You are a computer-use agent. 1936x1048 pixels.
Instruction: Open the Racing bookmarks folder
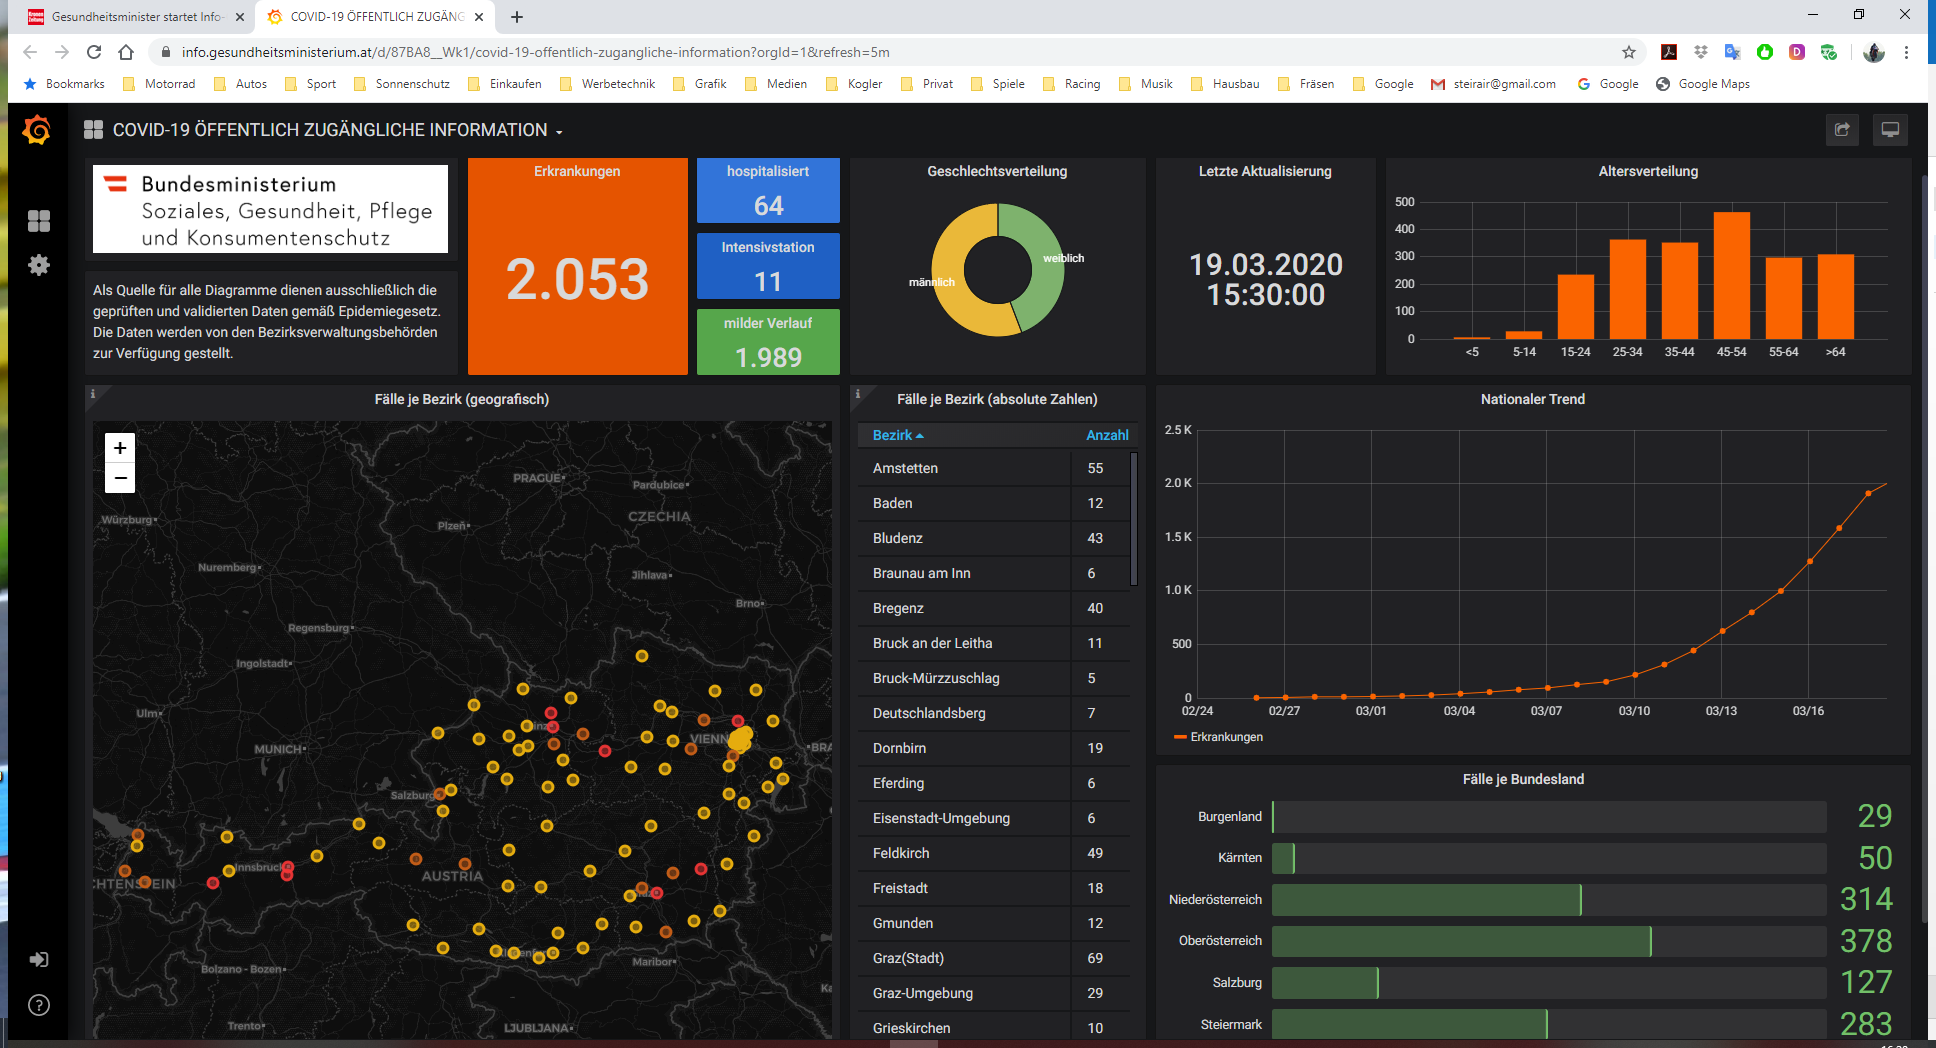point(1071,84)
